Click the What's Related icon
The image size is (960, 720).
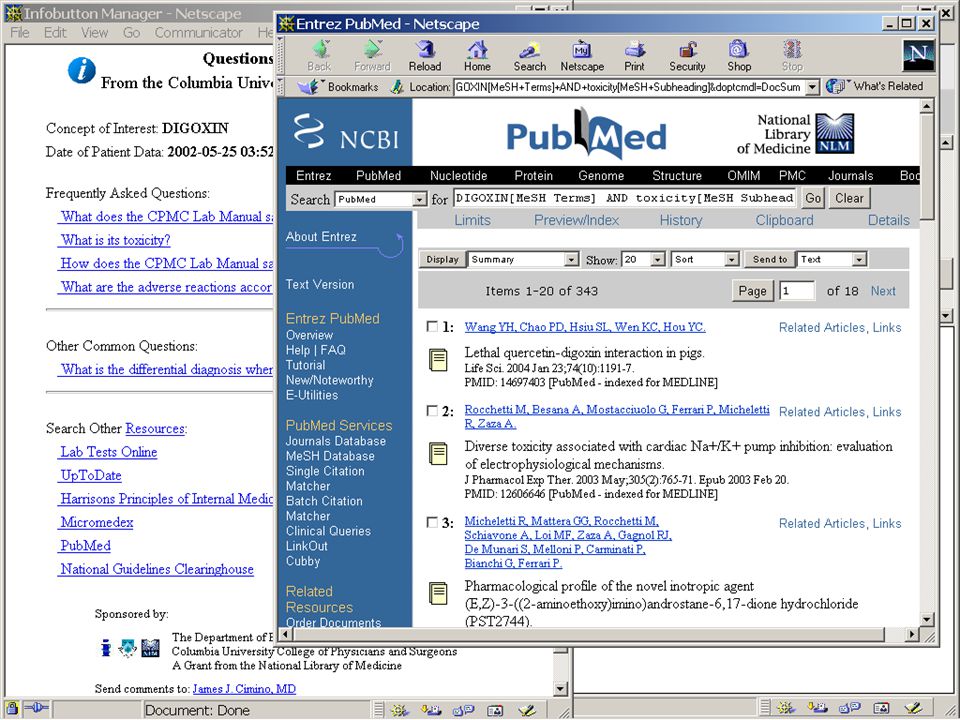click(835, 86)
